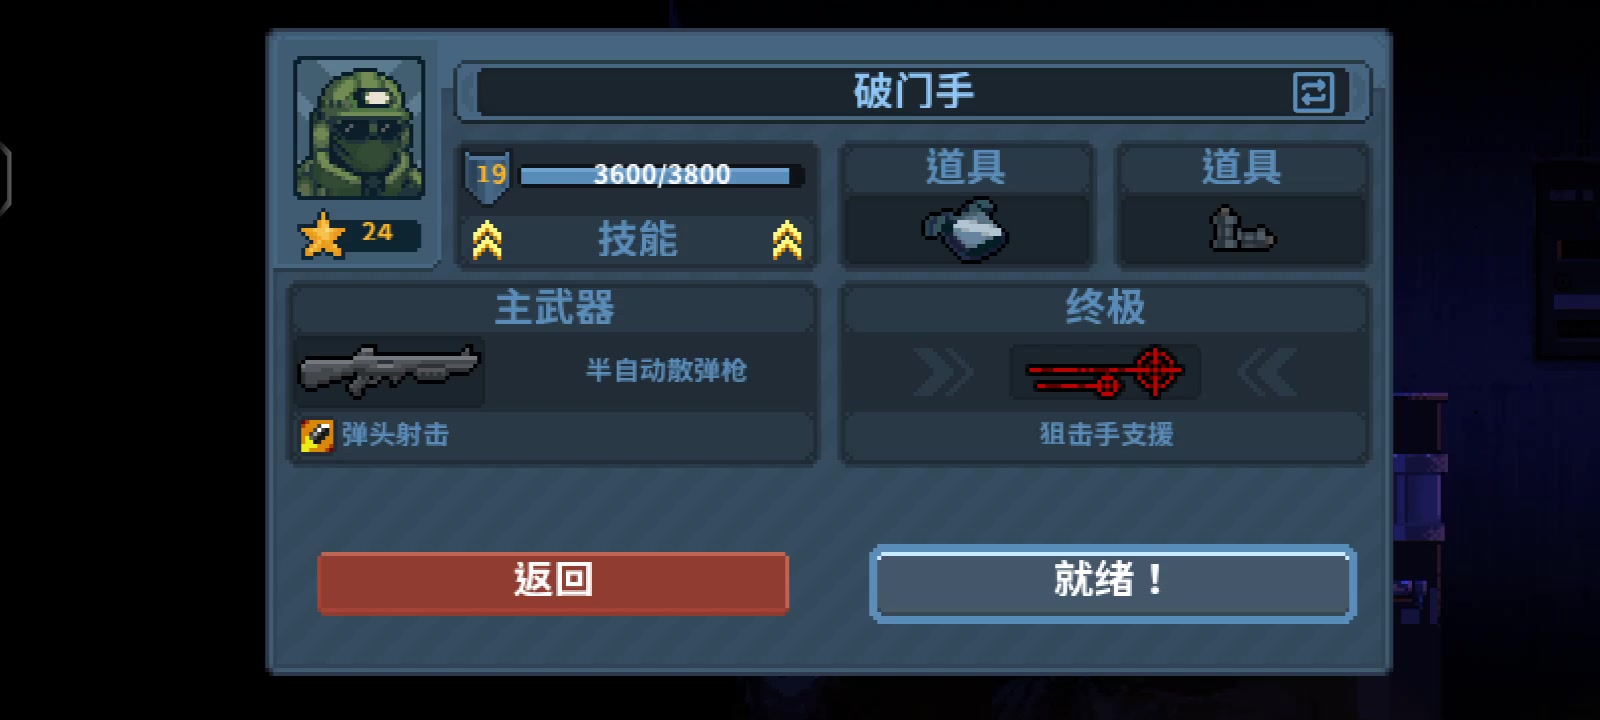Select the red sniper support crosshair icon
Screen dimensions: 1600x720
[x=1105, y=372]
